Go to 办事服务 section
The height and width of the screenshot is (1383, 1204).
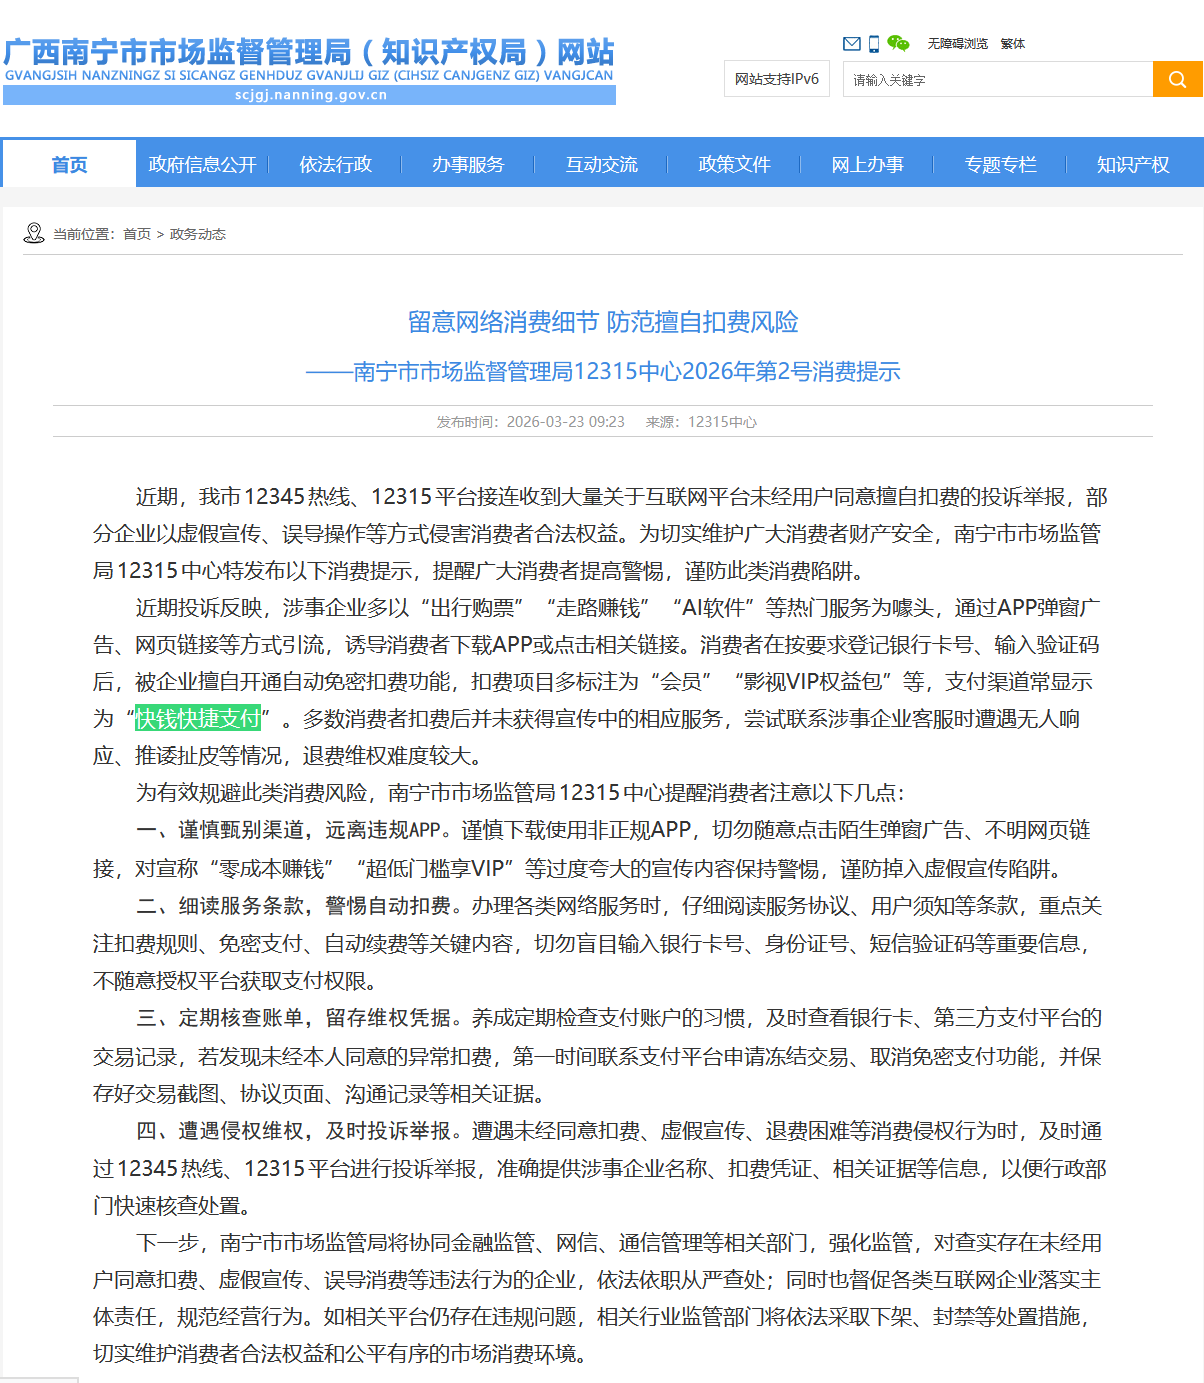point(468,164)
